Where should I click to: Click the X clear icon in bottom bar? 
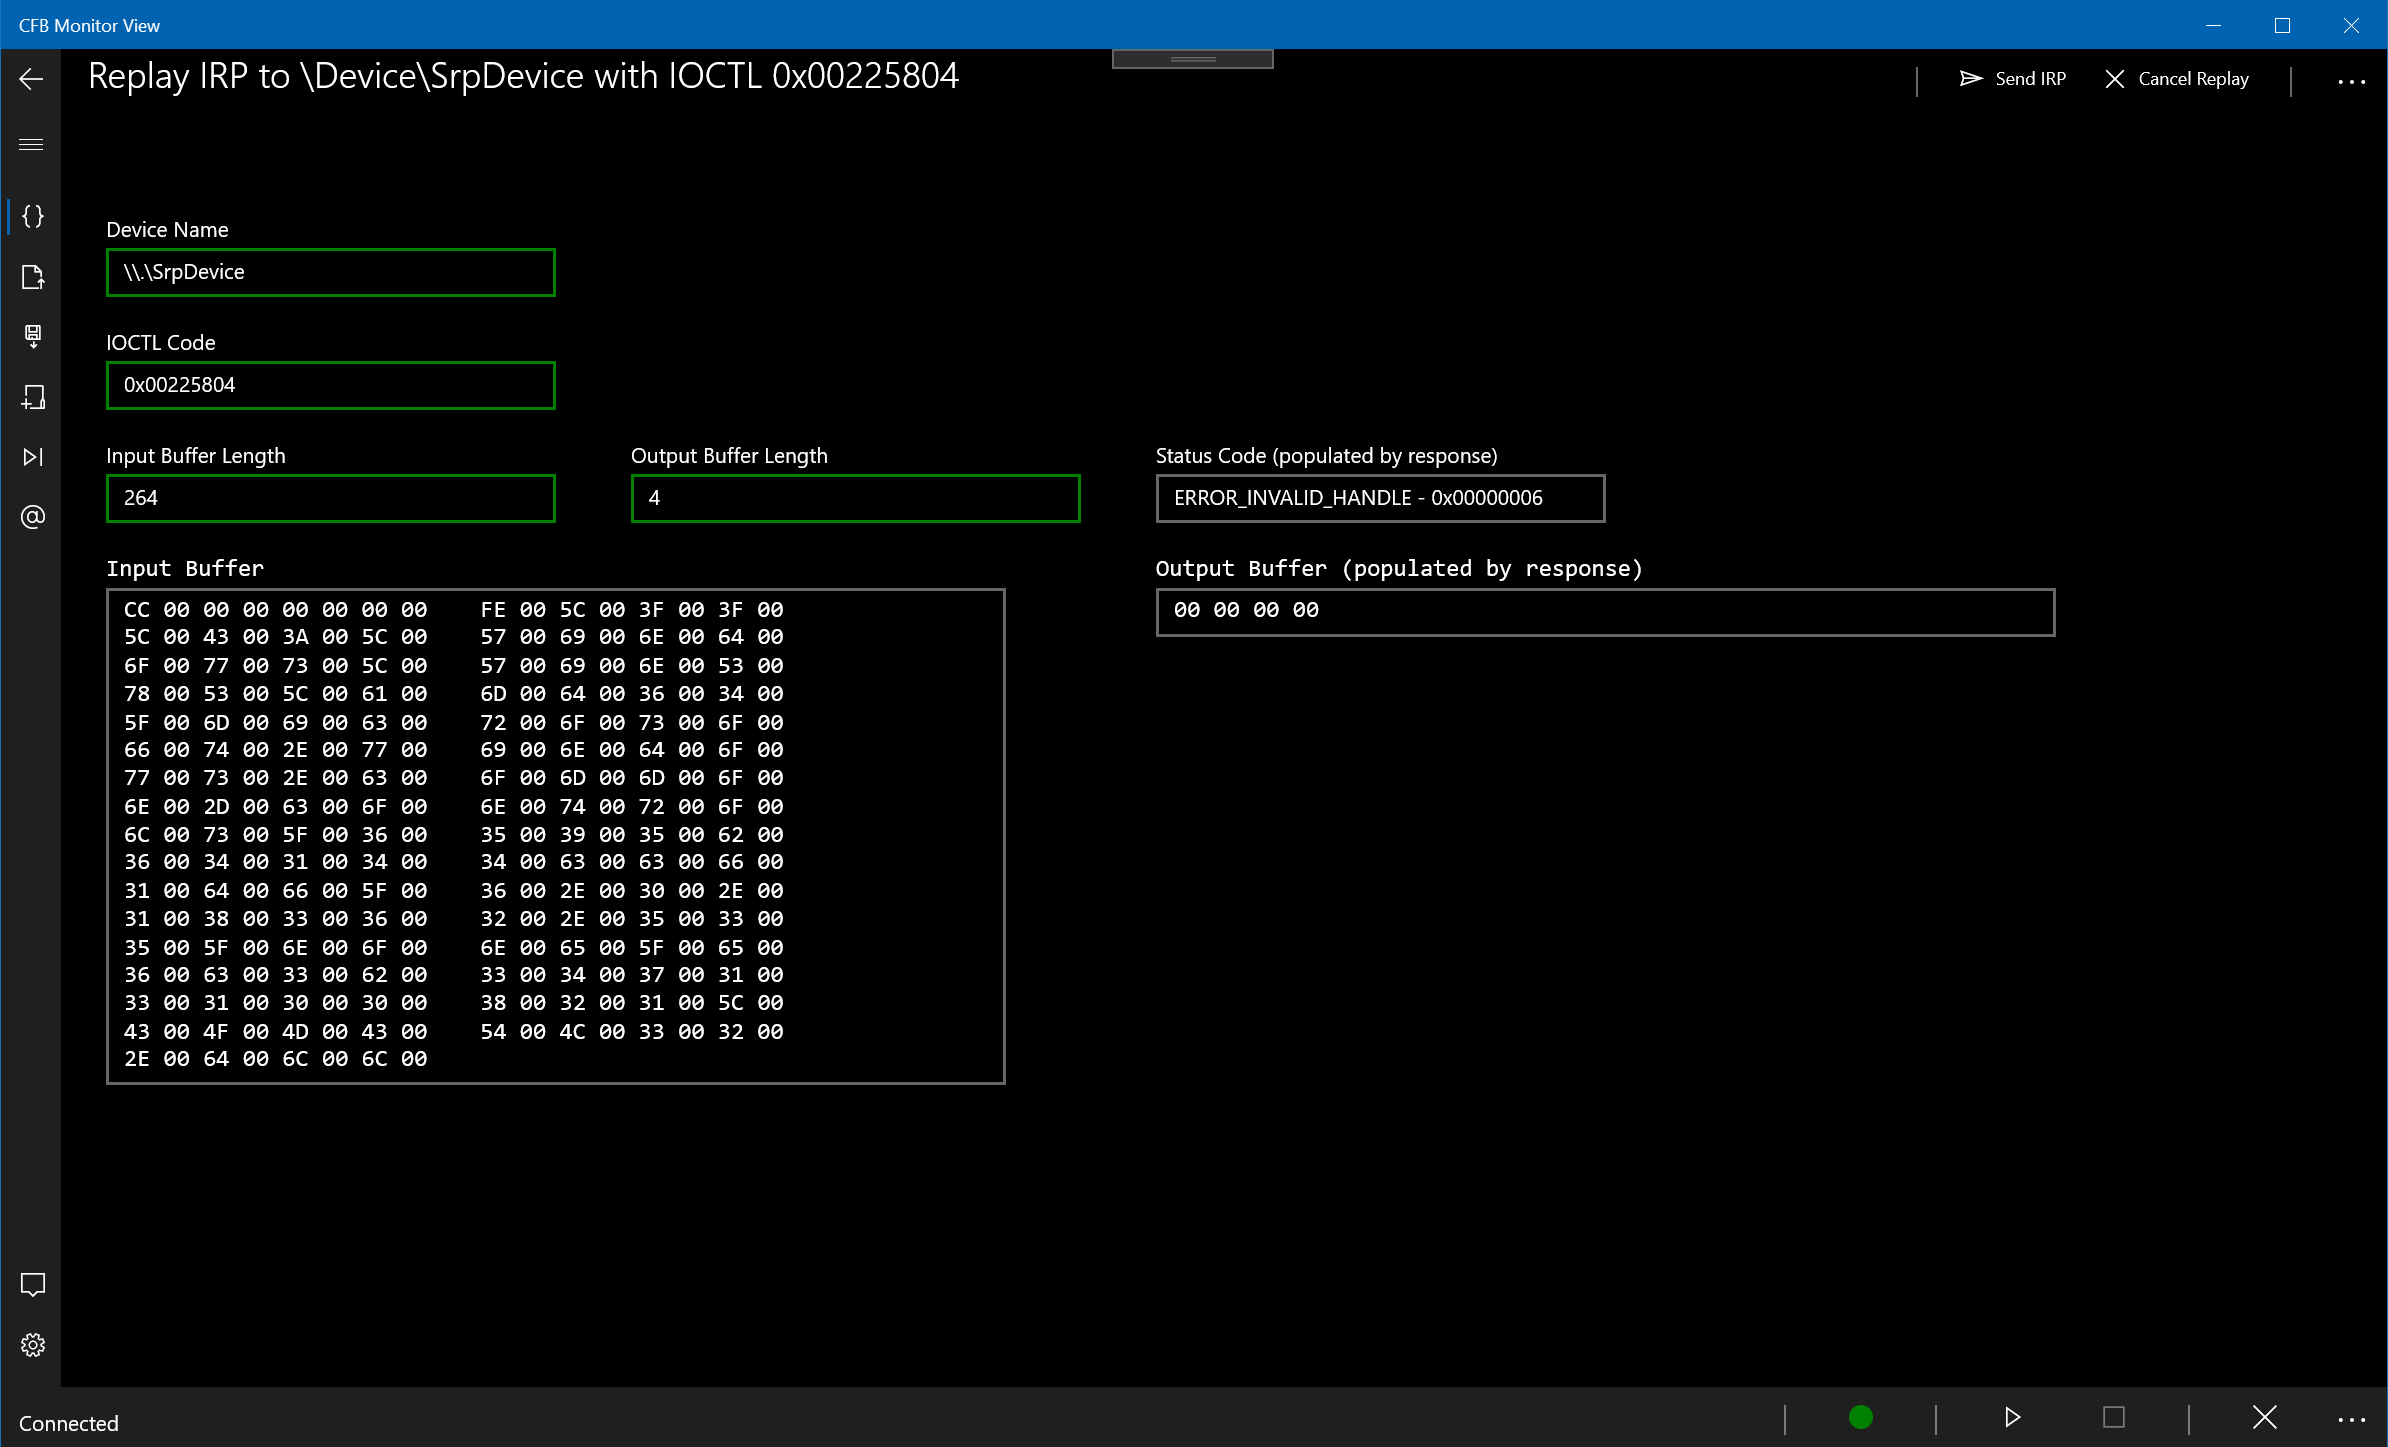point(2265,1417)
